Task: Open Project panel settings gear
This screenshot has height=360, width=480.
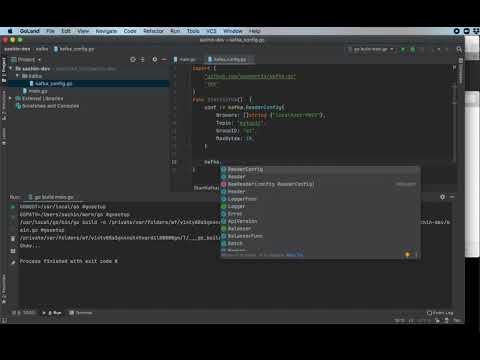Action: pos(155,60)
